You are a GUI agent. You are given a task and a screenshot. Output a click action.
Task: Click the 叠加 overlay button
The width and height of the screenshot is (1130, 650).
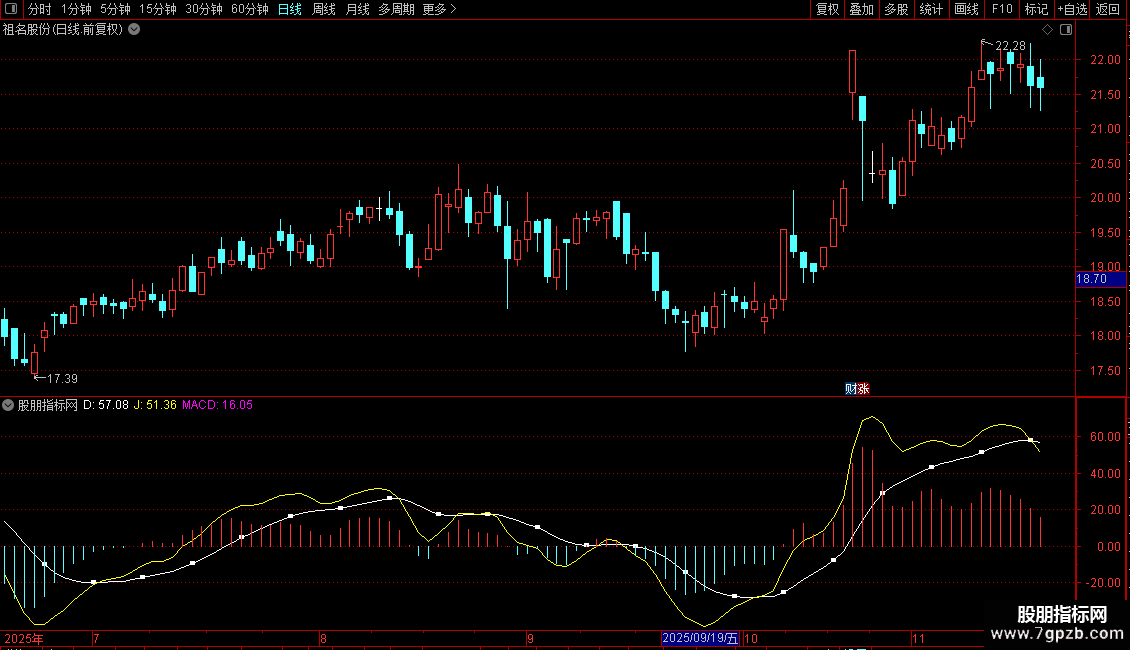coord(861,9)
